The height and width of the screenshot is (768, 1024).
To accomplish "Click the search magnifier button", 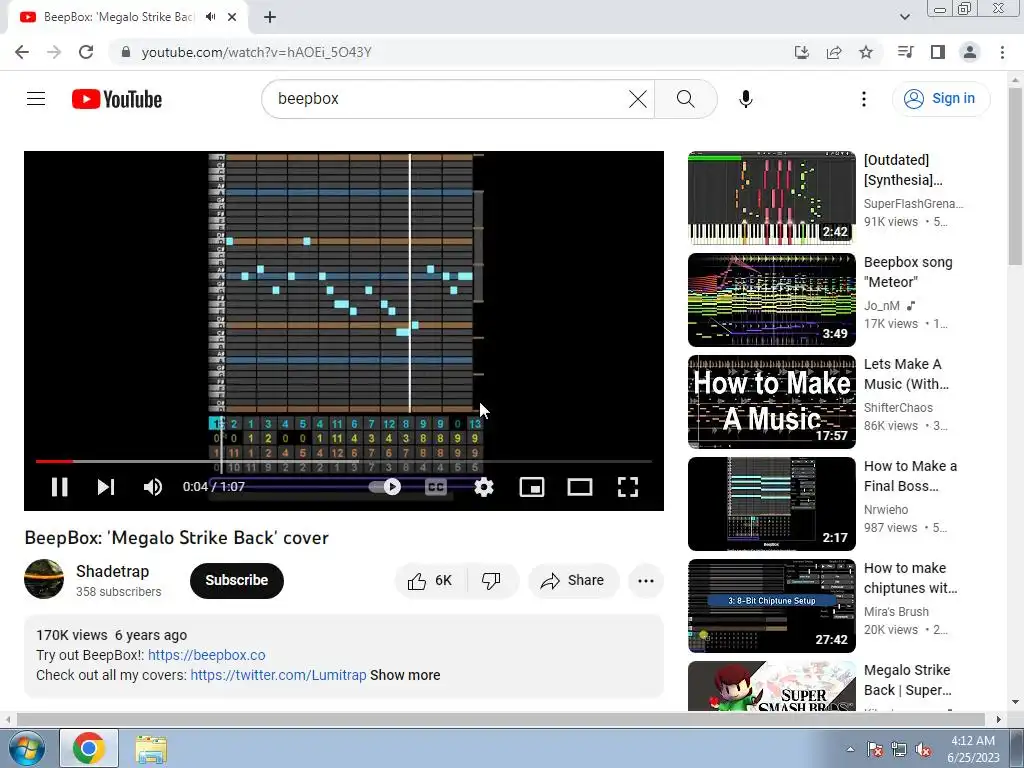I will (686, 99).
